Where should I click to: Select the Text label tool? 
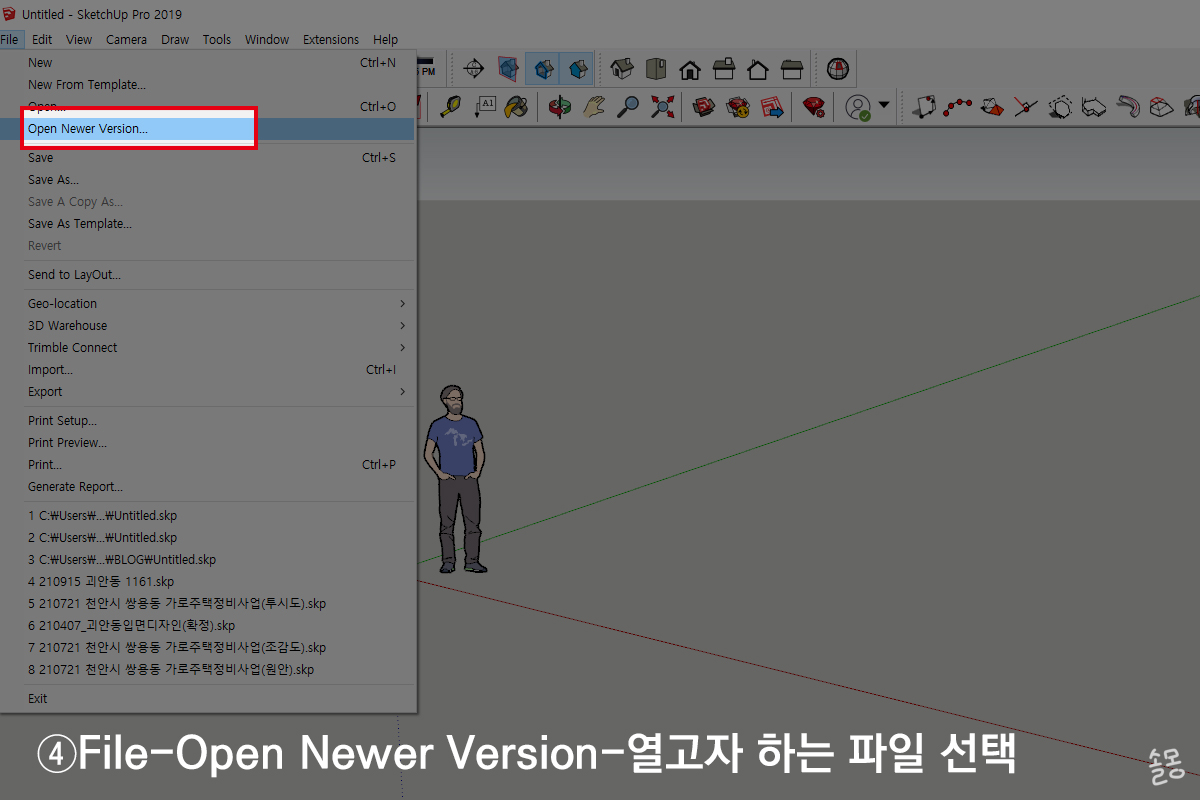pyautogui.click(x=484, y=106)
